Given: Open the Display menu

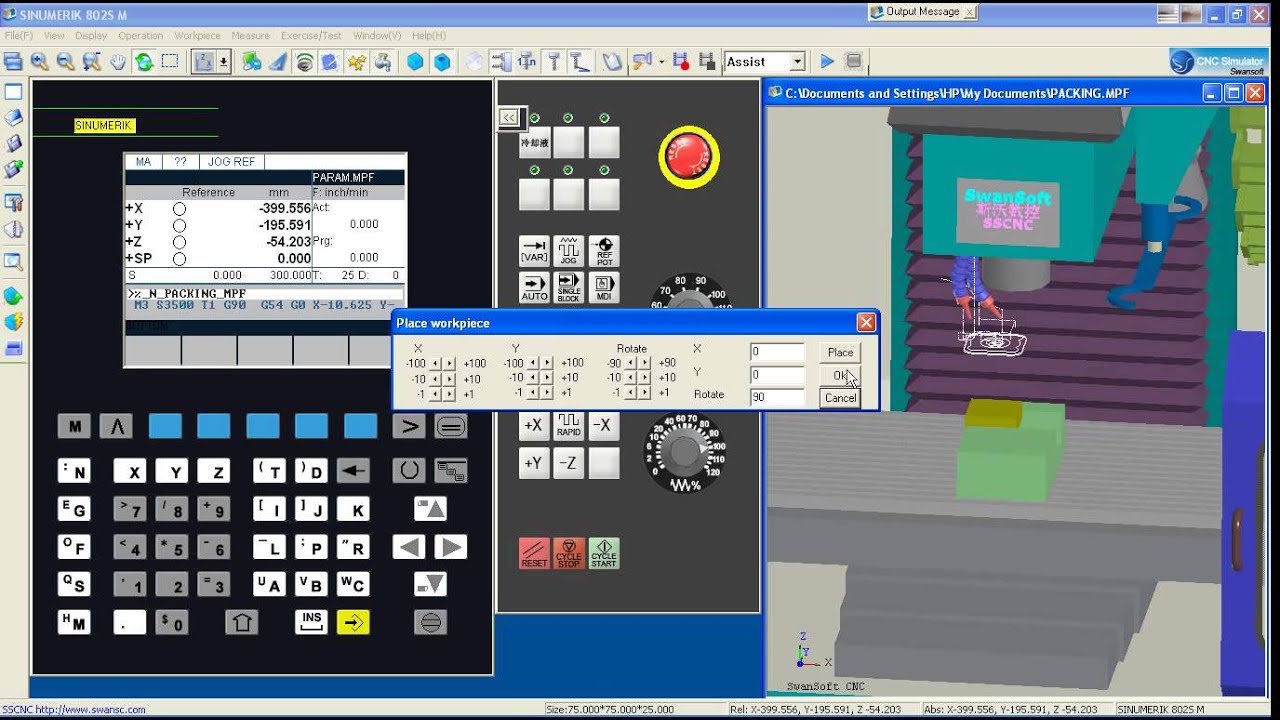Looking at the screenshot, I should click(x=91, y=35).
